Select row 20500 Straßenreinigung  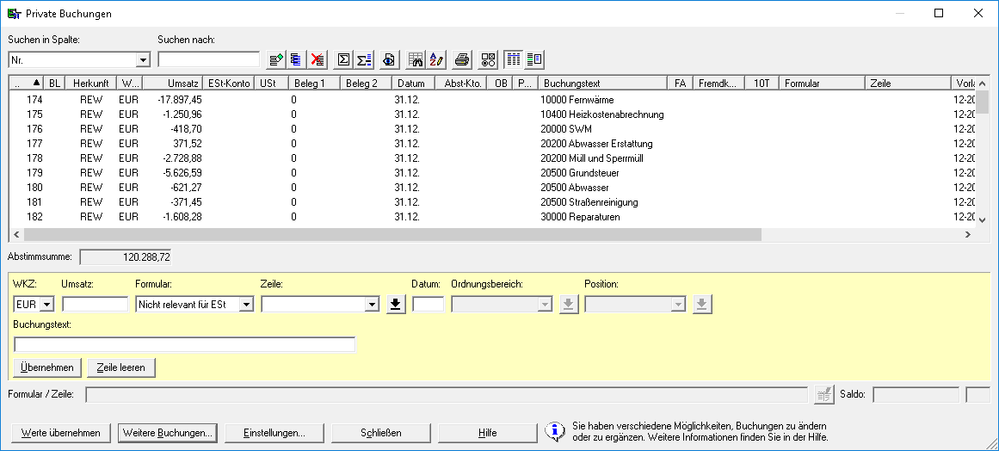(492, 202)
